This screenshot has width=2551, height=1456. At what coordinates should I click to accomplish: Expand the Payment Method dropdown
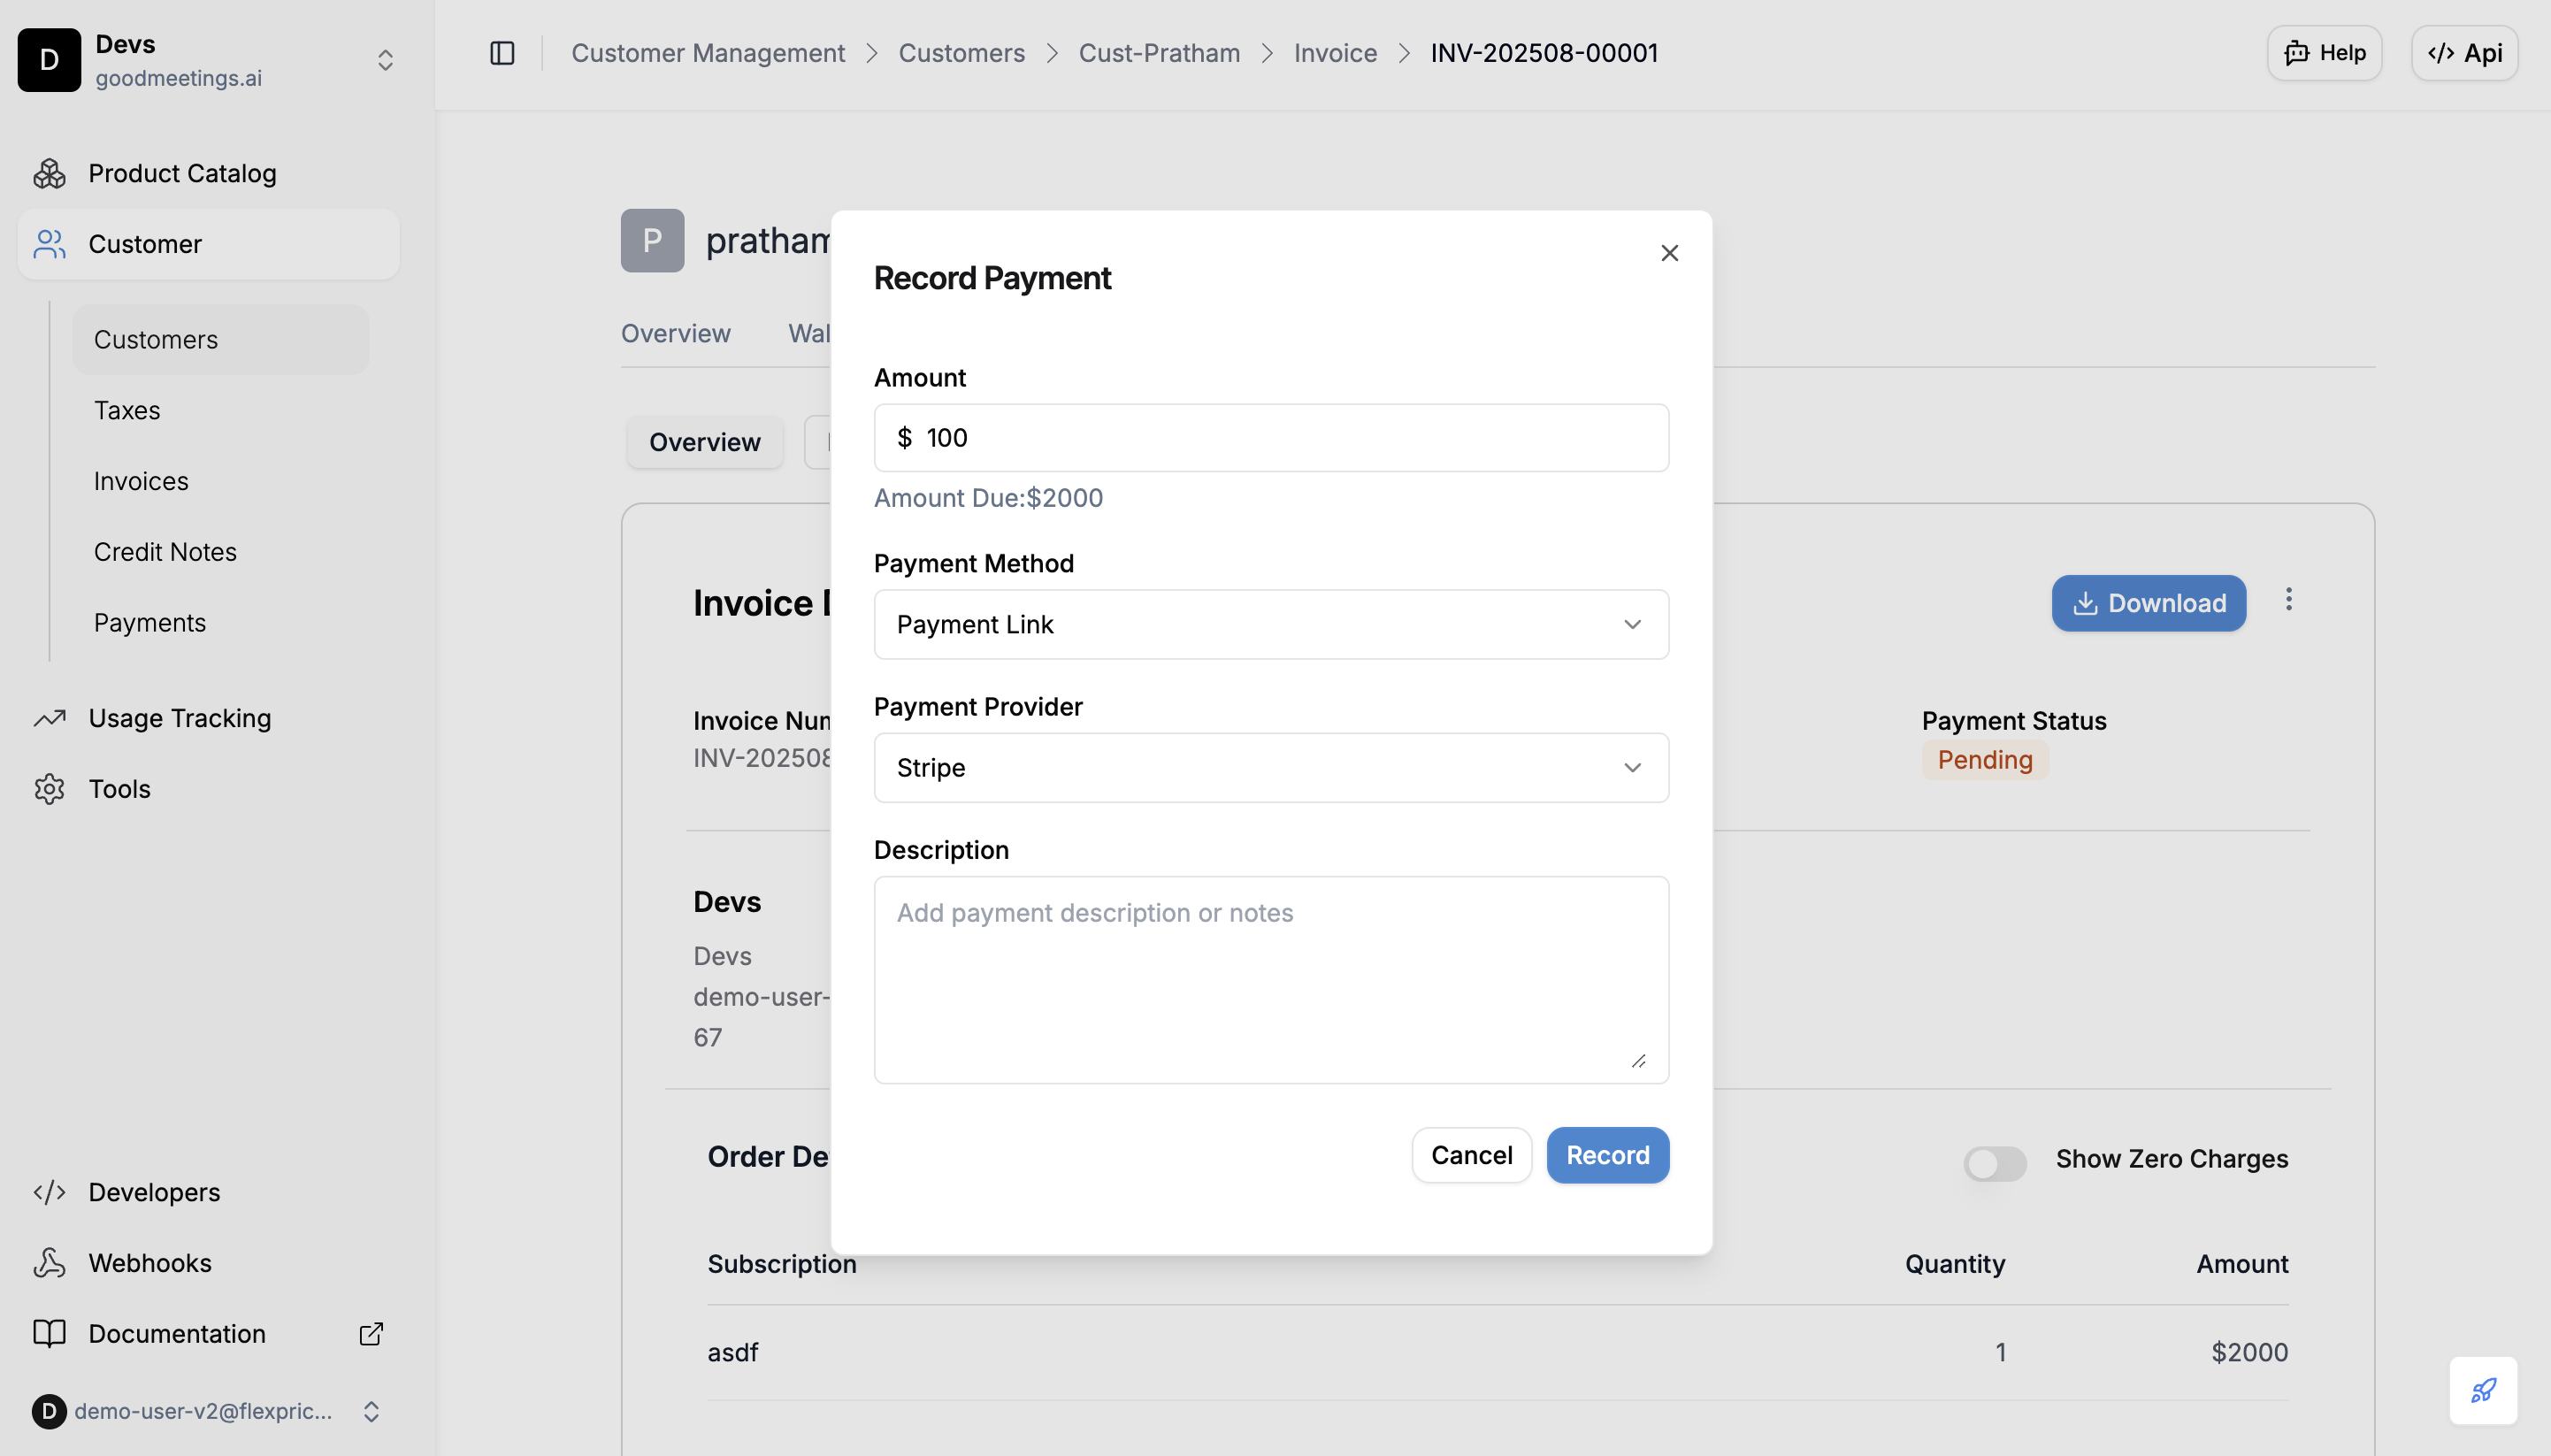(x=1270, y=624)
